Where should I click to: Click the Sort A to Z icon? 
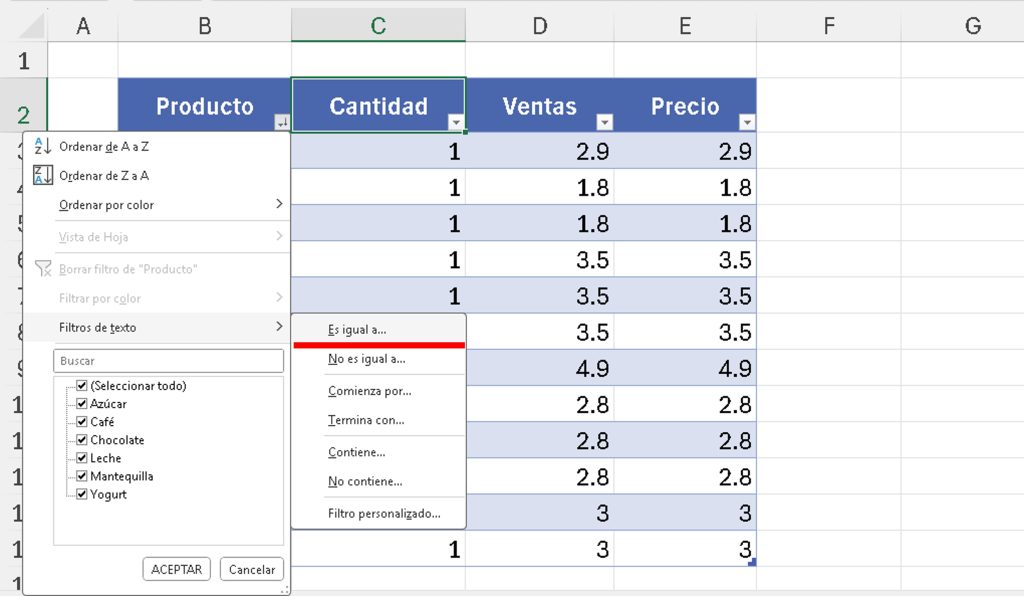(x=42, y=146)
